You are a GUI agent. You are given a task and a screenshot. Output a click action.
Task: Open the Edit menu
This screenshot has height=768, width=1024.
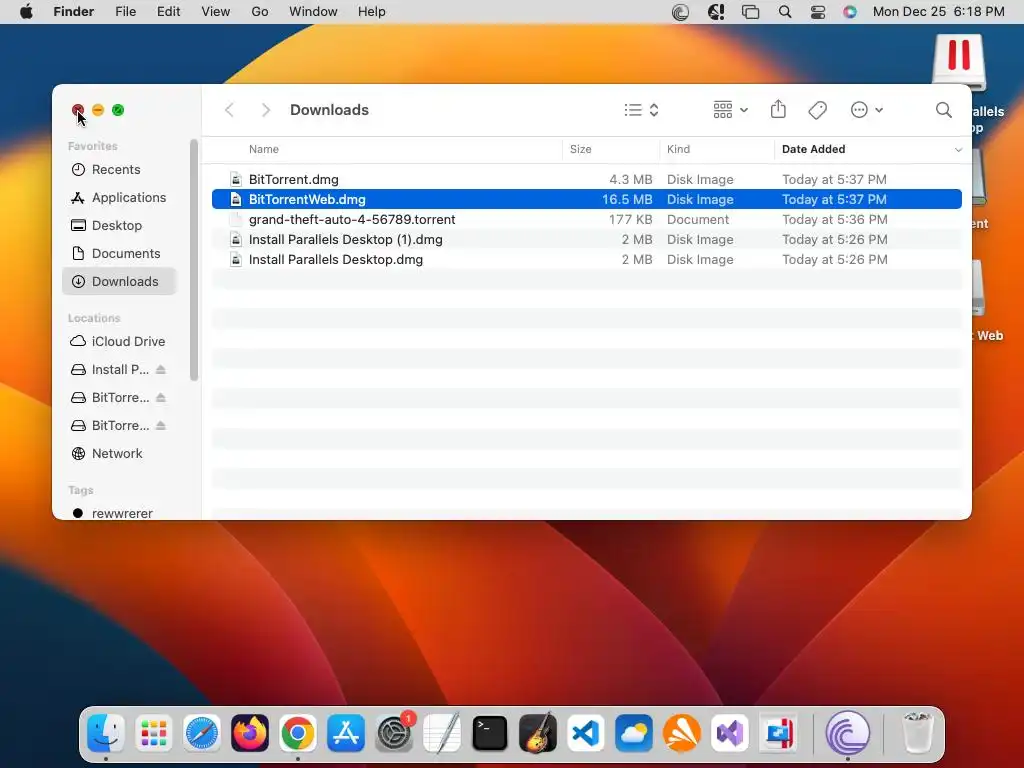pos(168,12)
